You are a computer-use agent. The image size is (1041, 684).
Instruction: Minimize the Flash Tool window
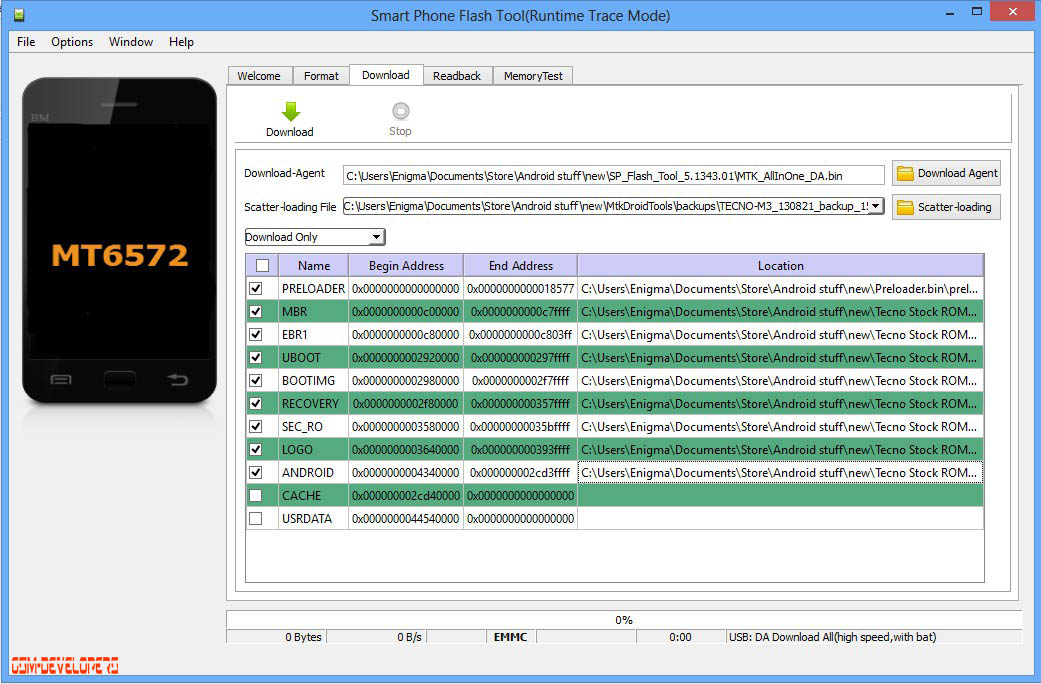click(x=951, y=12)
